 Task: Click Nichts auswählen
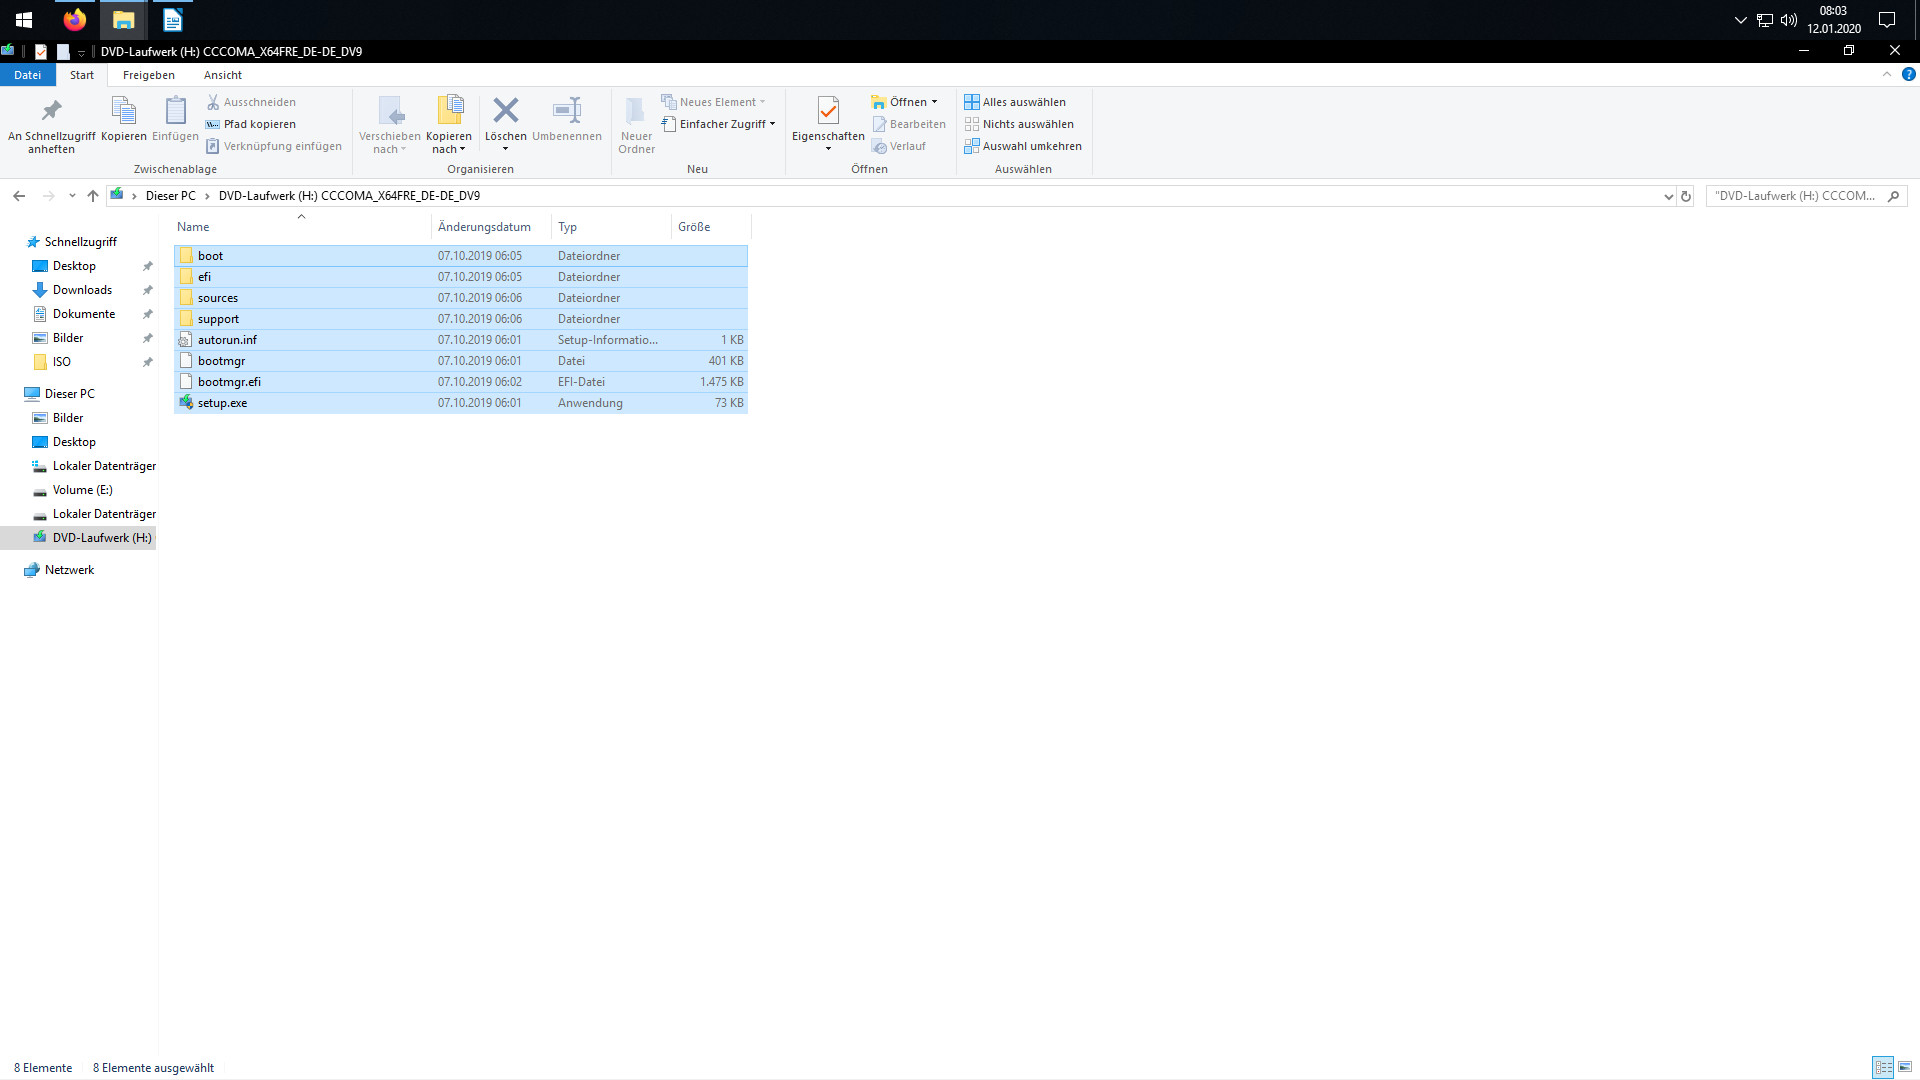pos(1019,124)
